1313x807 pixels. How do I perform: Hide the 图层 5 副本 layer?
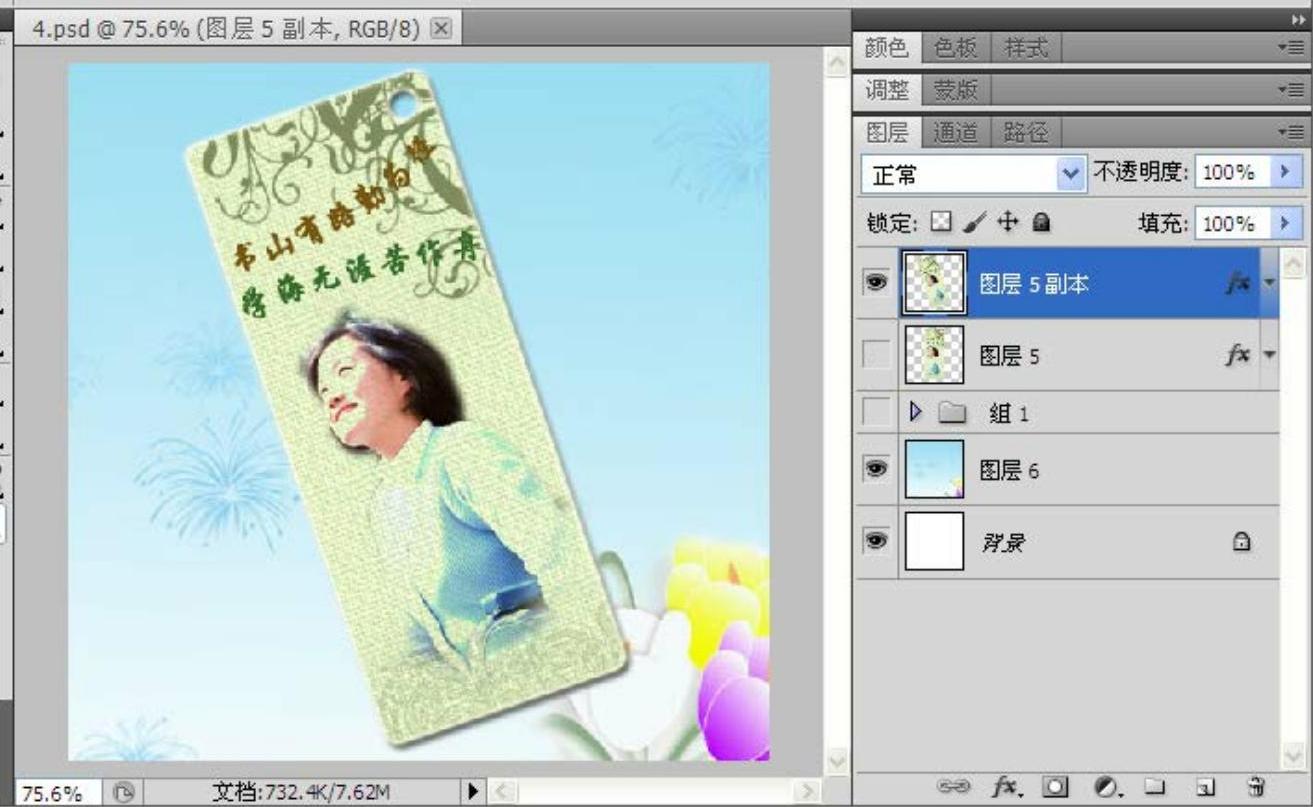(x=876, y=284)
